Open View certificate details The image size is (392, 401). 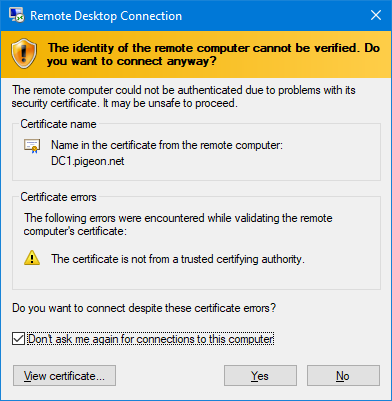[x=64, y=376]
